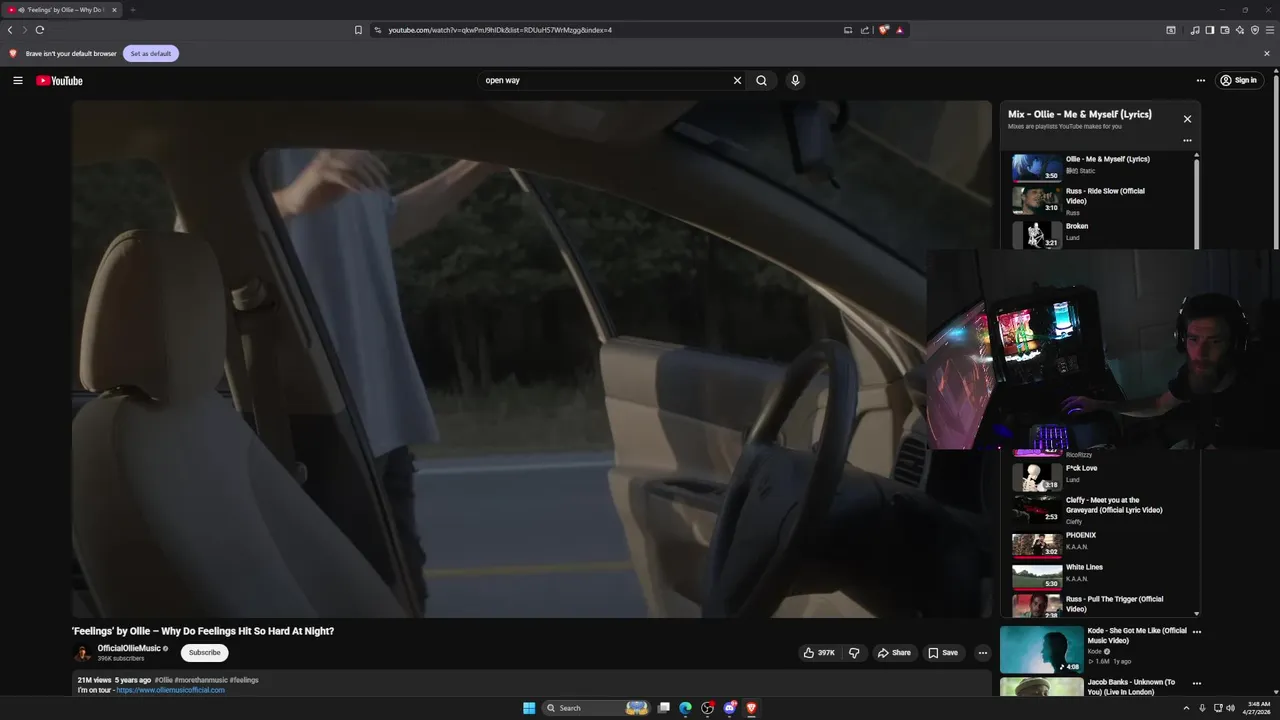Open the Brave Wallet icon
Image resolution: width=1280 pixels, height=720 pixels.
point(1225,30)
